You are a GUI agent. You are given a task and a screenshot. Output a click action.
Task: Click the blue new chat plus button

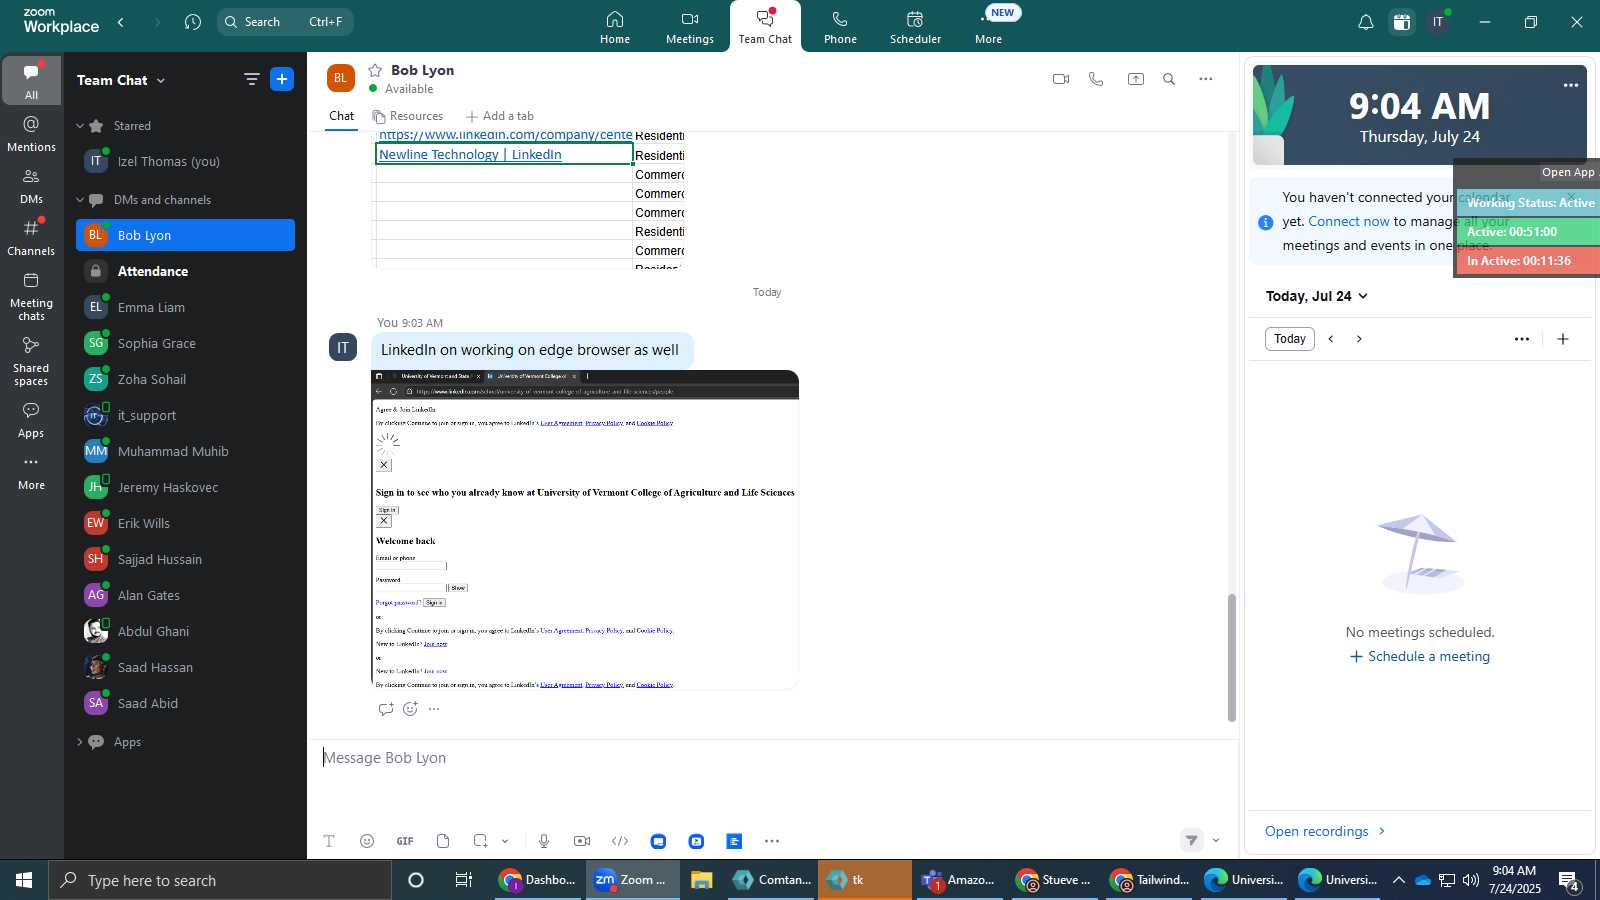tap(282, 79)
